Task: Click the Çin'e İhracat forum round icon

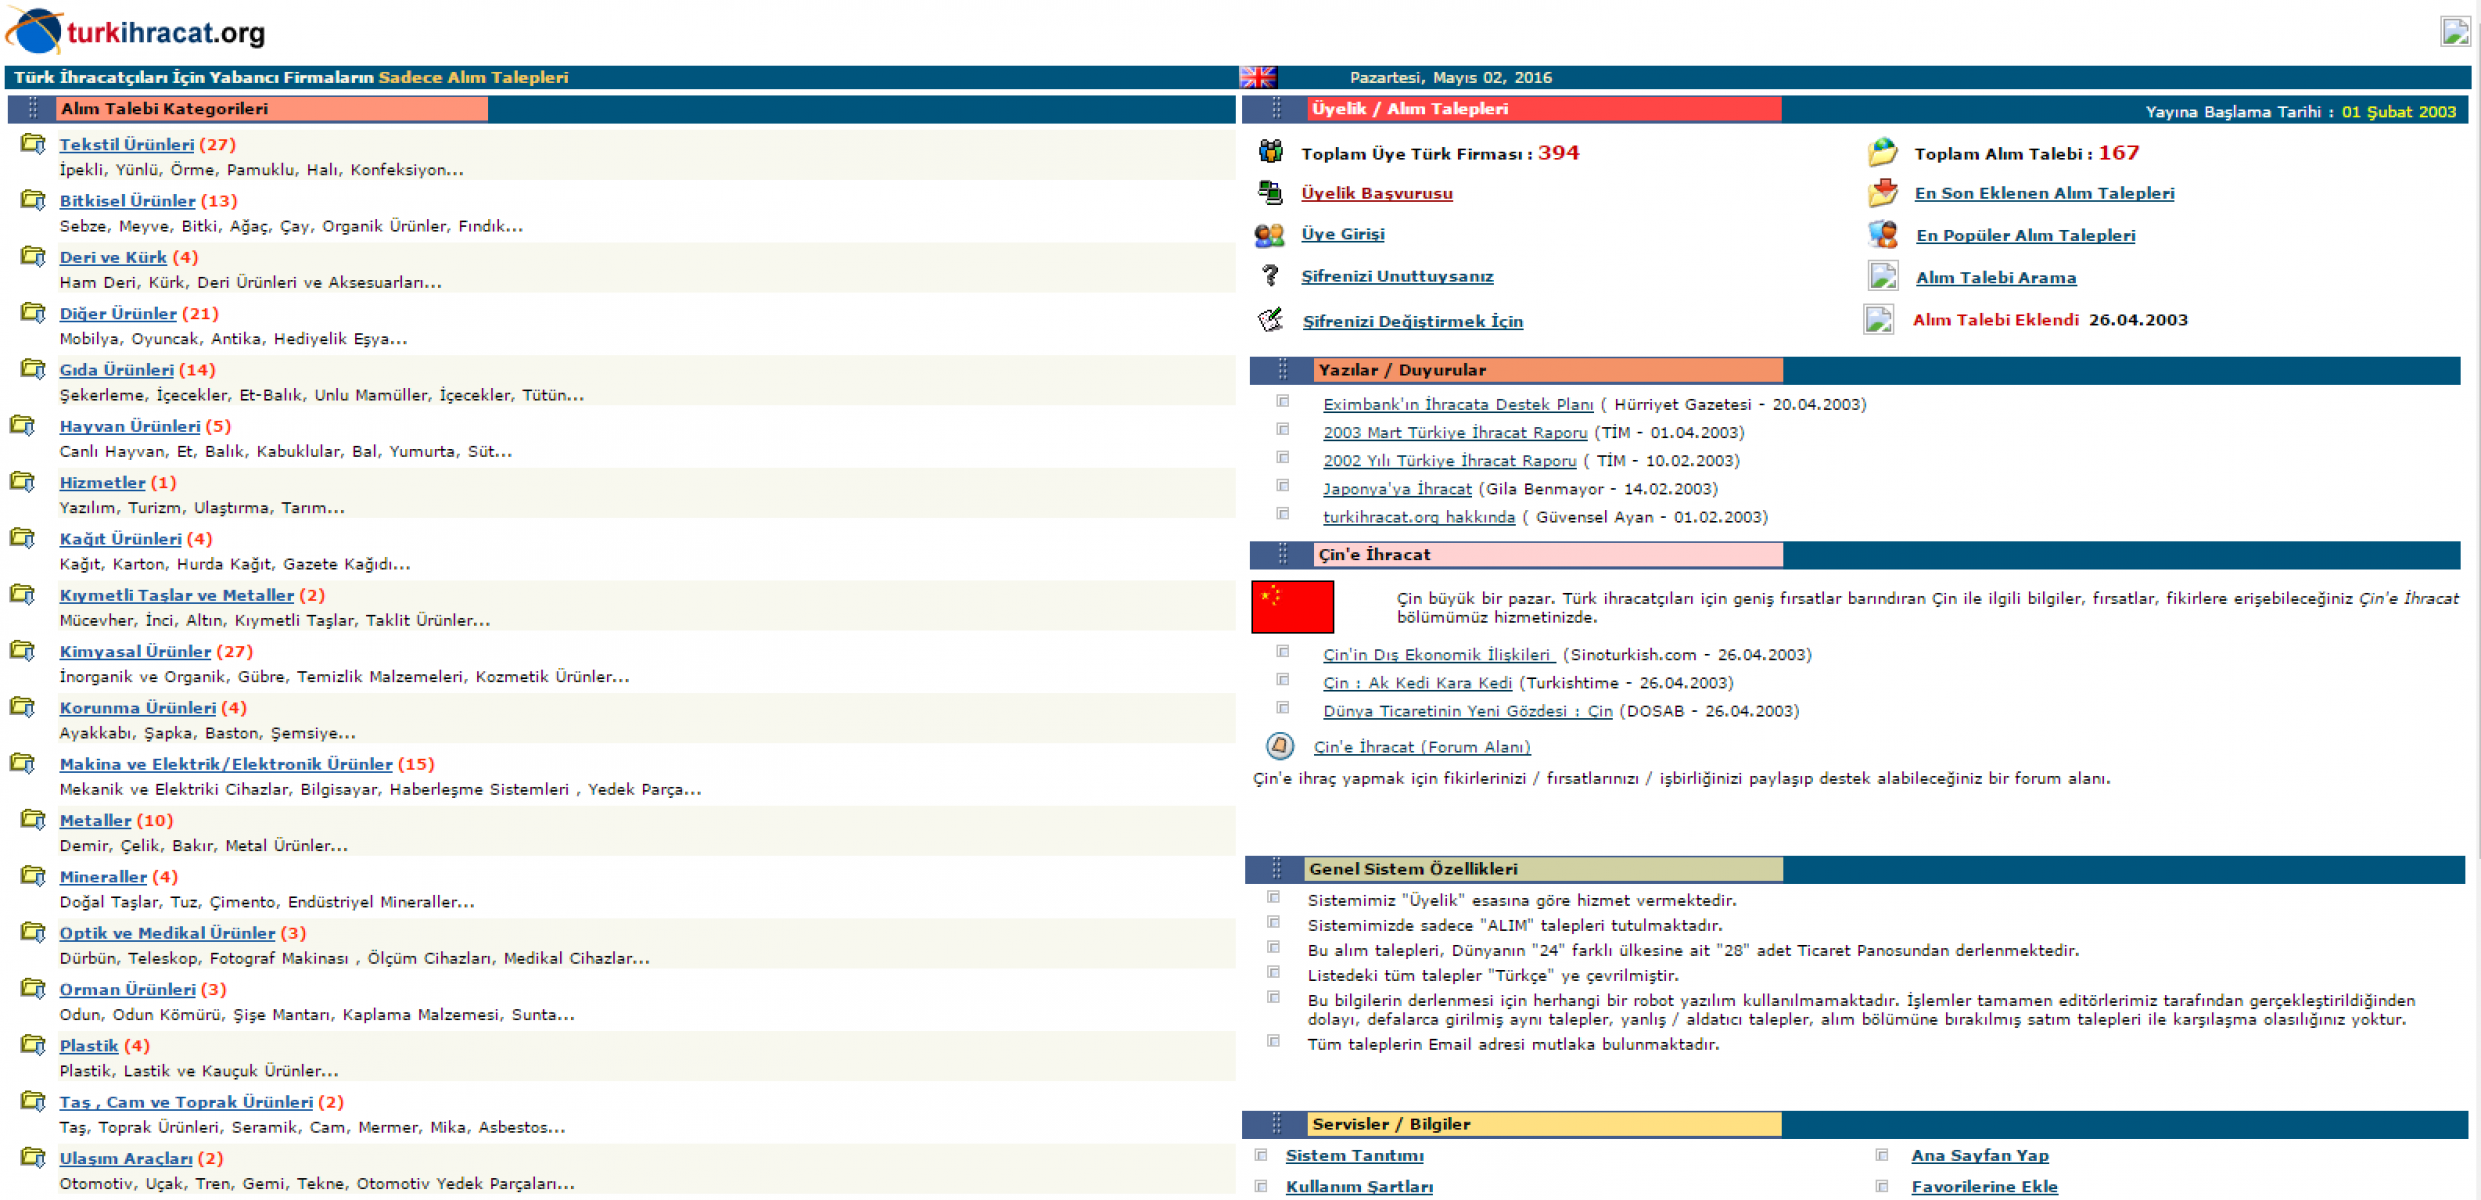Action: (x=1279, y=746)
